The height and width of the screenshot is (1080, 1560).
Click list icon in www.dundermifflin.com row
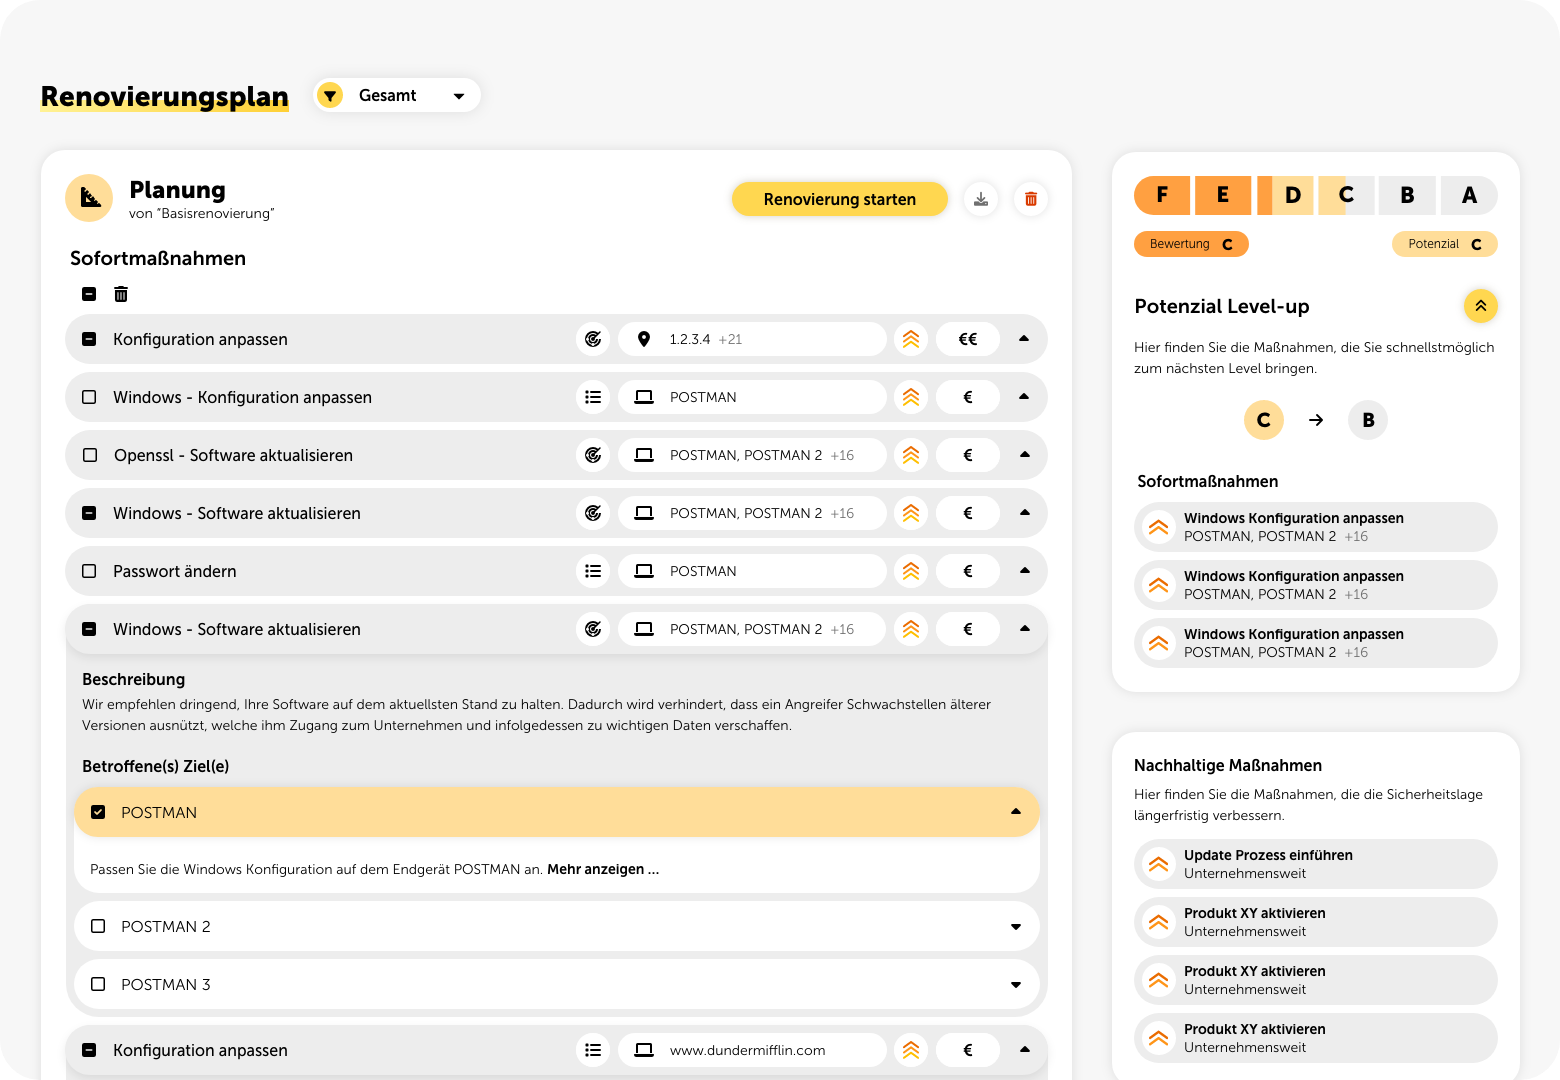click(593, 1050)
